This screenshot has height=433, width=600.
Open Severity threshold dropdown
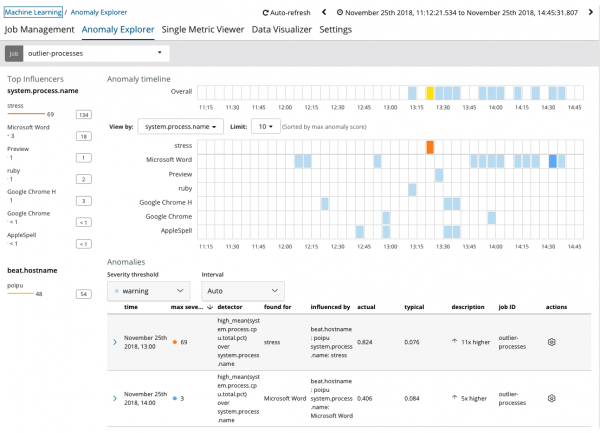(149, 291)
